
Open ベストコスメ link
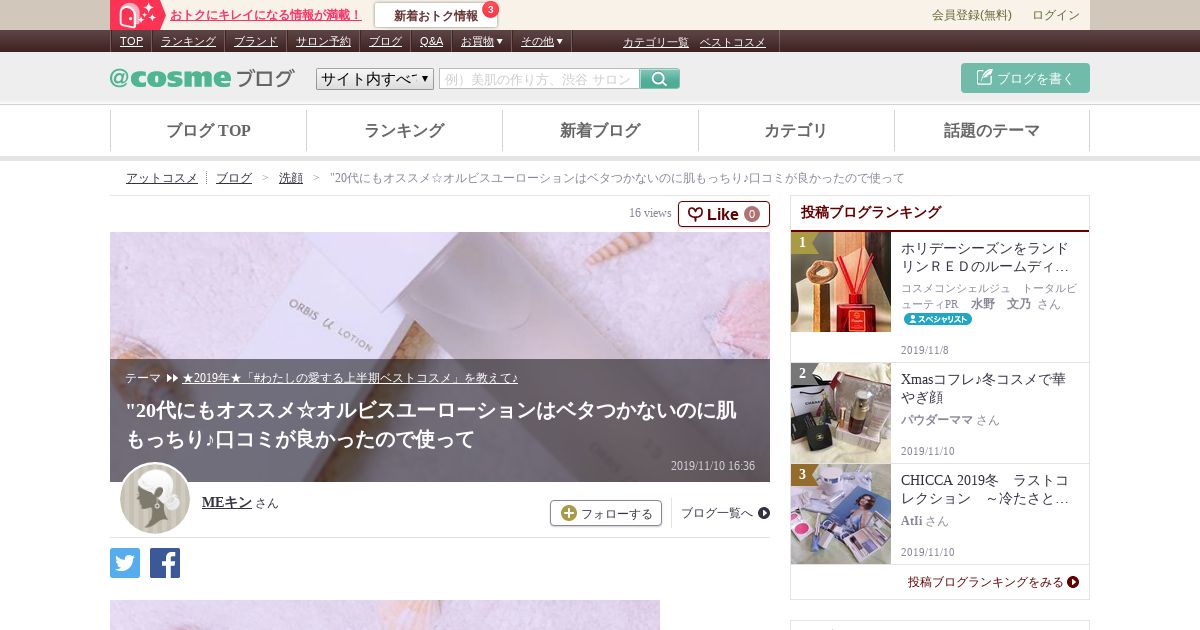[x=732, y=42]
